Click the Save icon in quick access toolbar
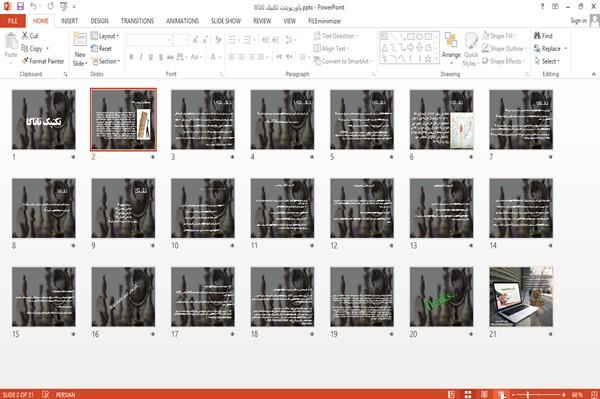 (x=20, y=6)
